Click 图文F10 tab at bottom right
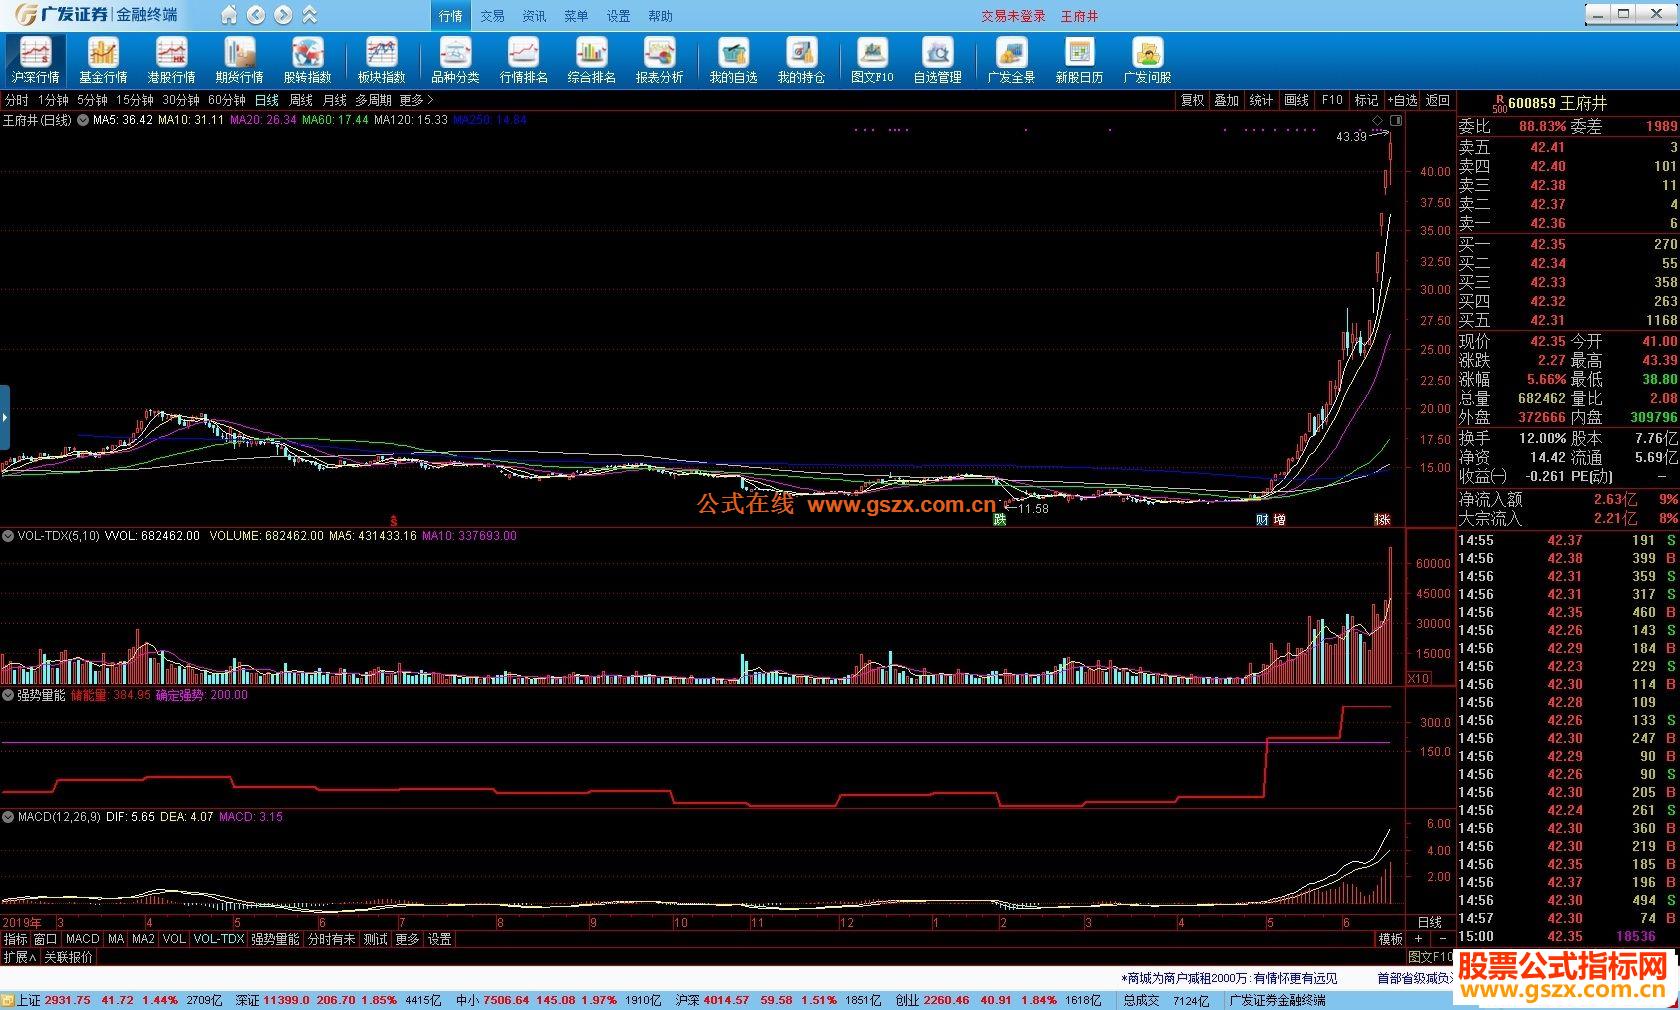 point(1430,957)
